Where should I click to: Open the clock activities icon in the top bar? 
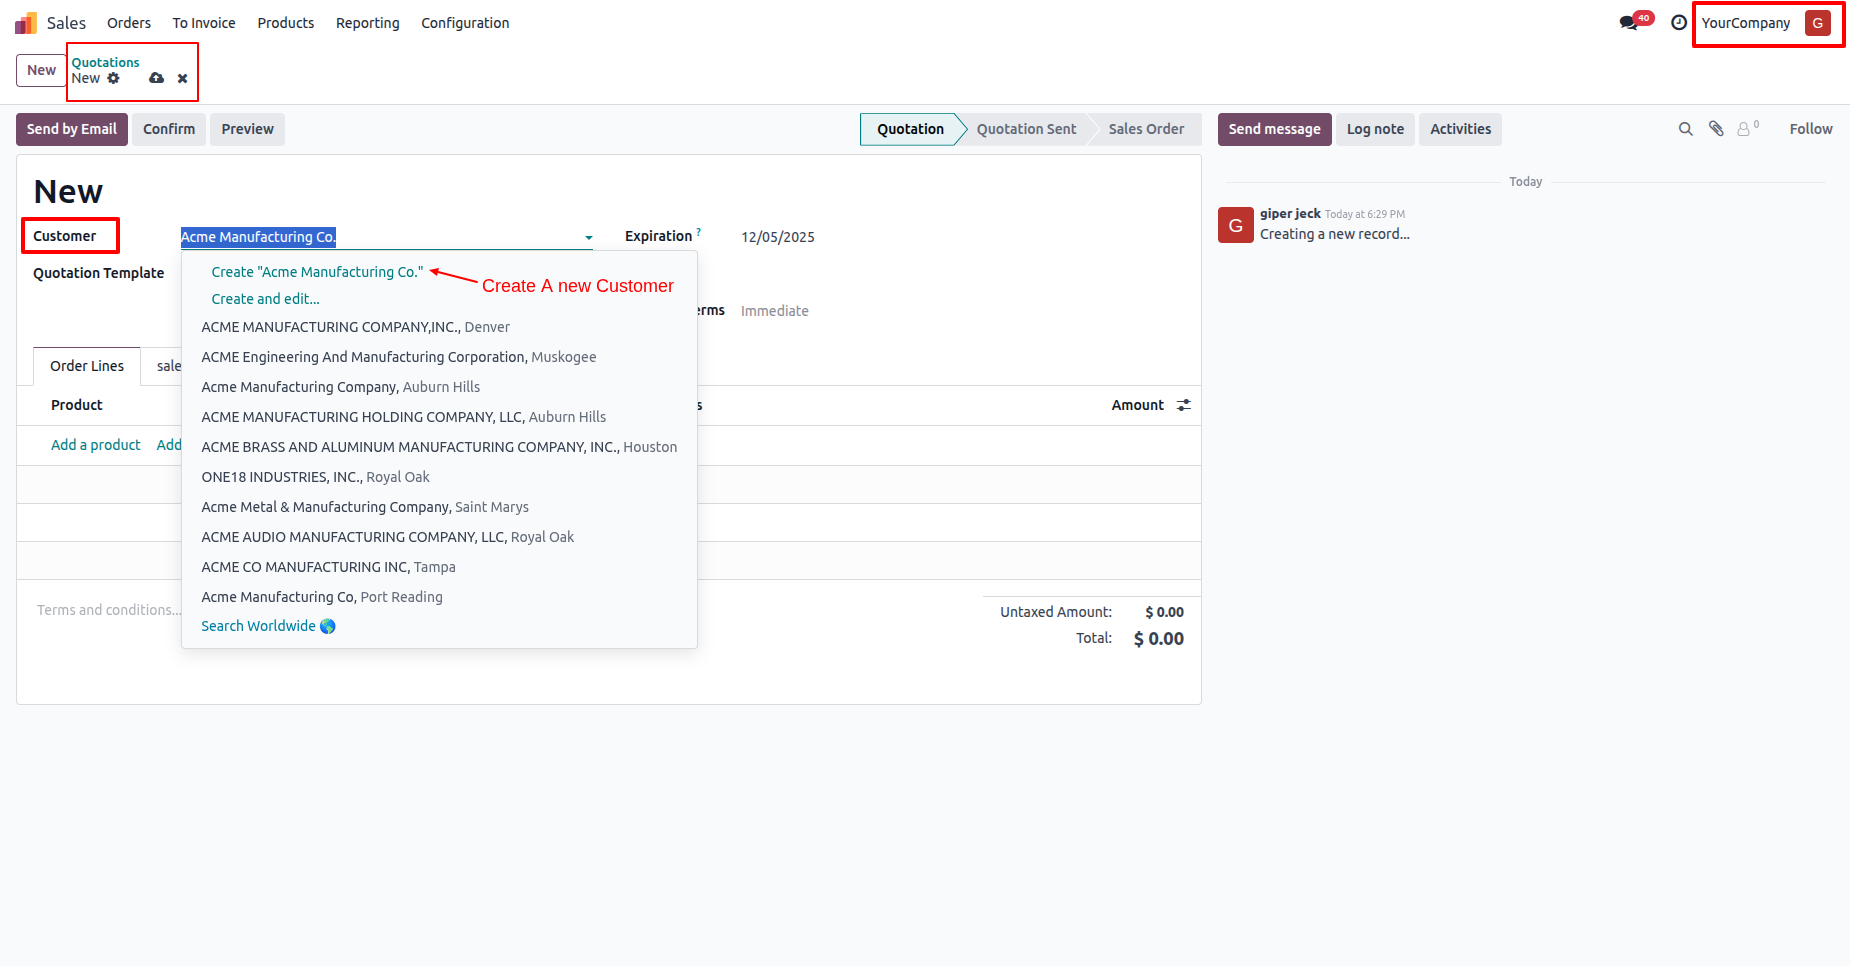click(1679, 23)
